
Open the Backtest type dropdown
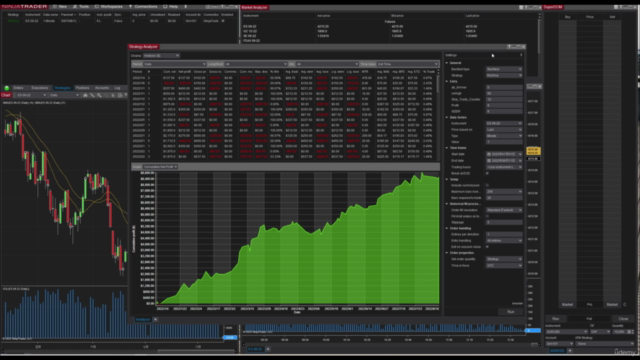pyautogui.click(x=504, y=69)
